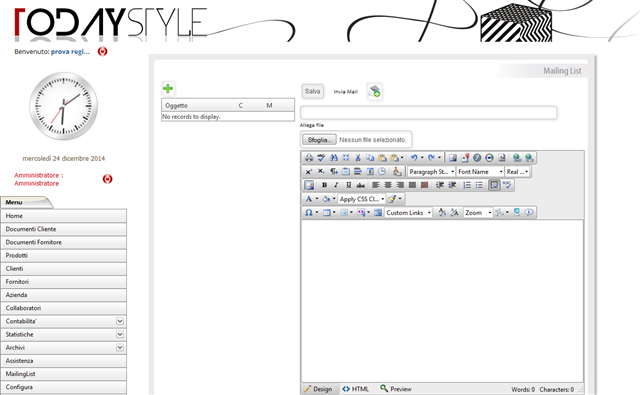The image size is (640, 395).
Task: Toggle Subscript formatting
Action: point(321,171)
